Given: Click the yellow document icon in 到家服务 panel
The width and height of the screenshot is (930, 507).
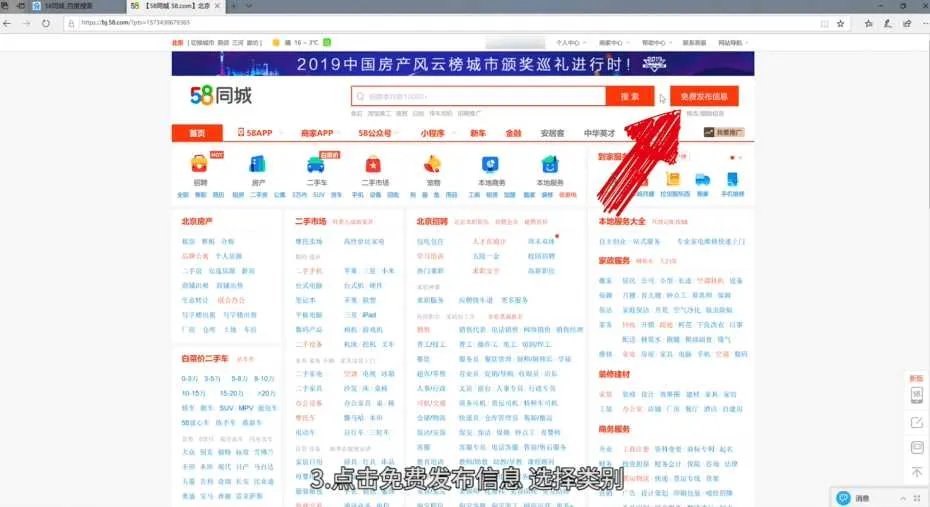Looking at the screenshot, I should pos(673,179).
